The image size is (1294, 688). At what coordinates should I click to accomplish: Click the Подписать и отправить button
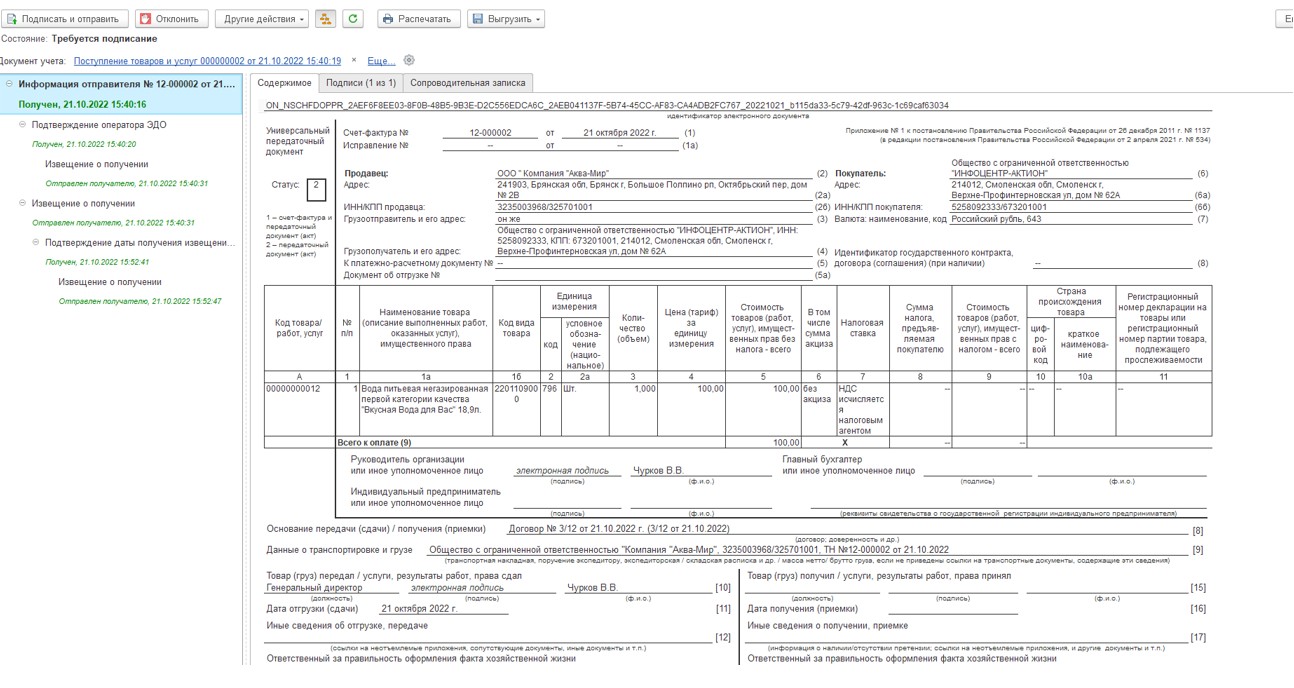coord(64,19)
